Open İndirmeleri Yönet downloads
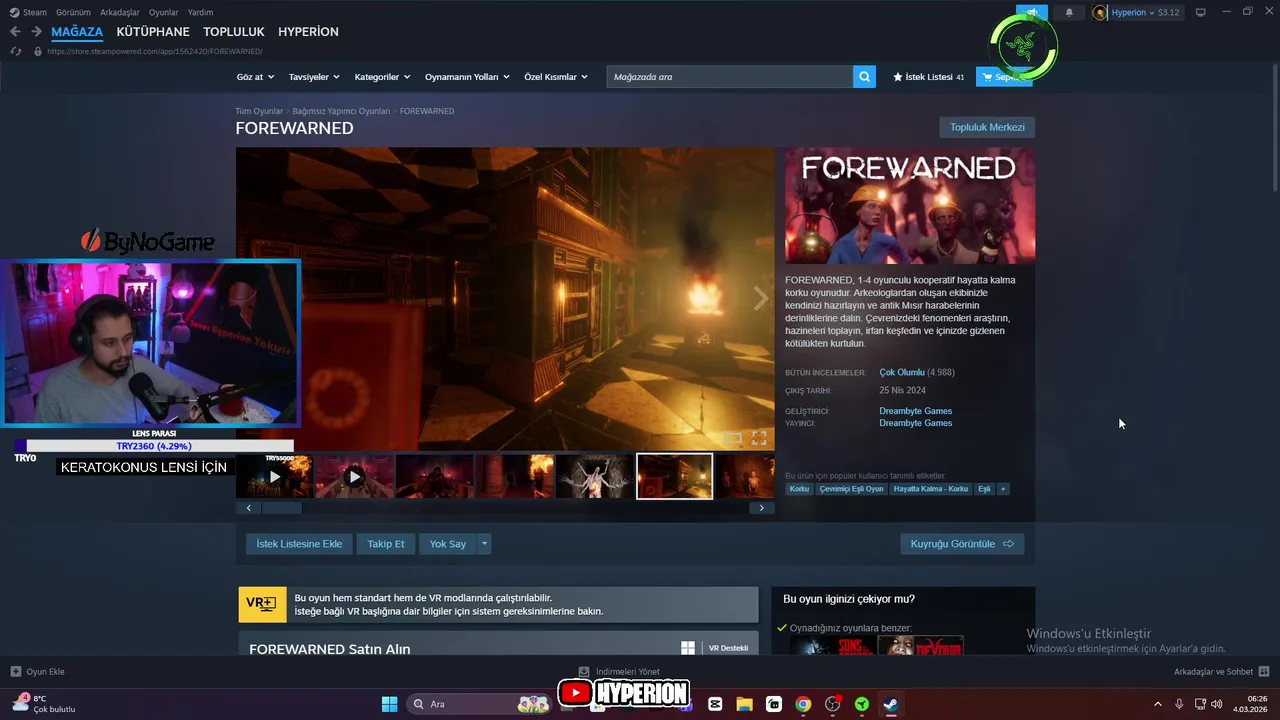 (619, 672)
